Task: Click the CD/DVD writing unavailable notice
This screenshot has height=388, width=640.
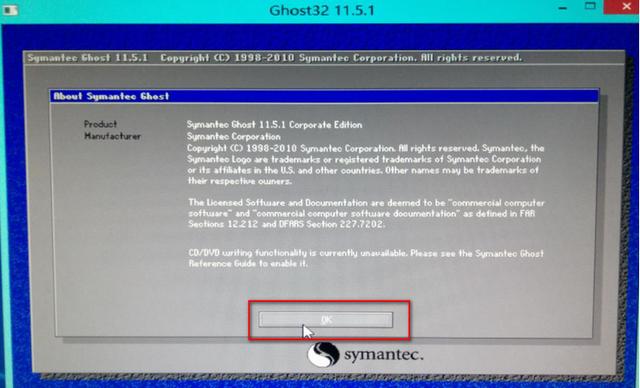Action: point(366,258)
